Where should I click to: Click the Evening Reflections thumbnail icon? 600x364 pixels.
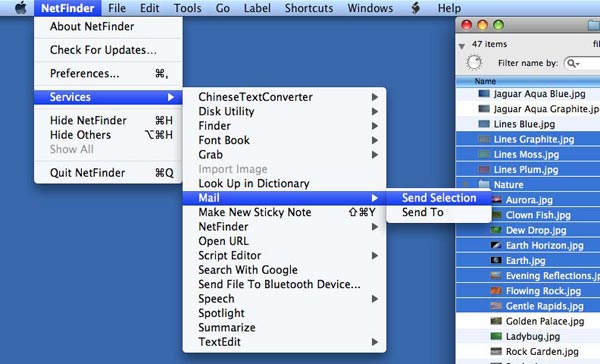point(496,276)
